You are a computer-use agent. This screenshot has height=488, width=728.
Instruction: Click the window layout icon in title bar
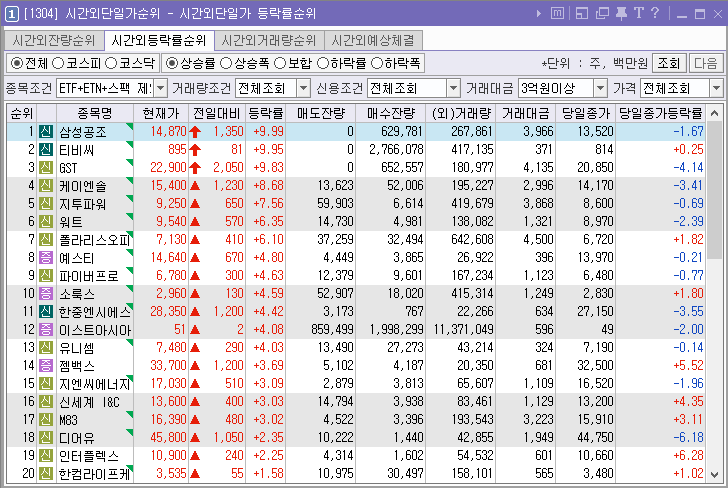point(581,13)
